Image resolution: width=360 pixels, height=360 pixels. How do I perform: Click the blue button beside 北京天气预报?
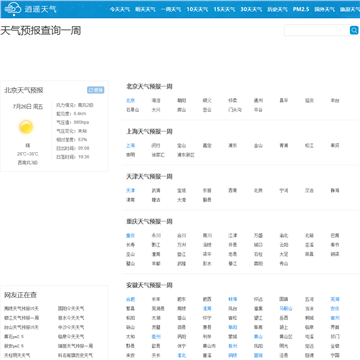[x=96, y=90]
